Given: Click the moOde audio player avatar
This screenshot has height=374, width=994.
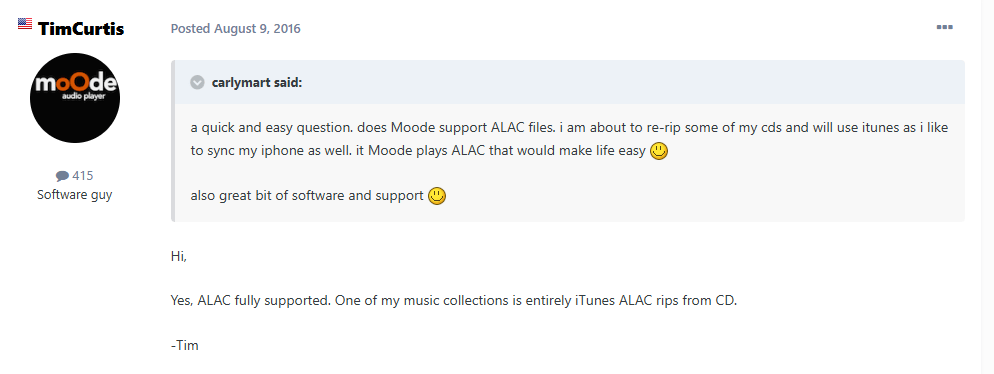Looking at the screenshot, I should [75, 98].
